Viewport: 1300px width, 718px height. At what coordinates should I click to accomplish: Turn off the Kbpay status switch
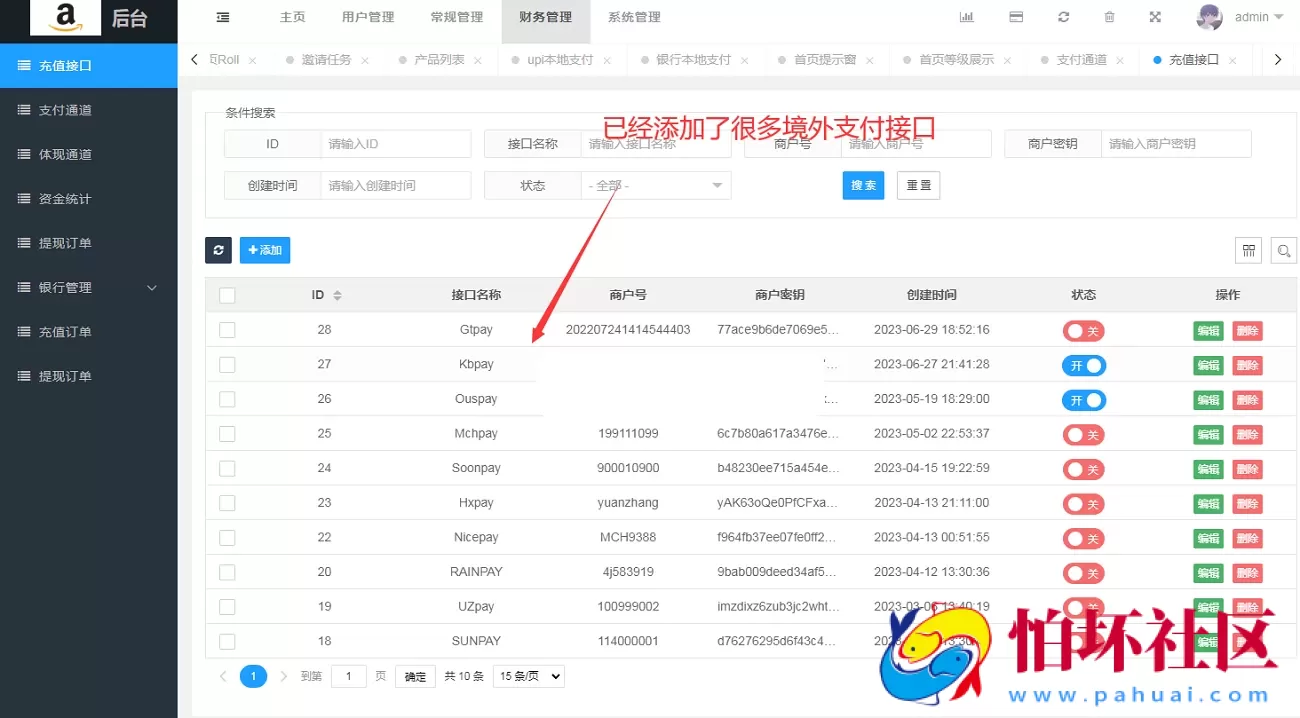pos(1083,365)
